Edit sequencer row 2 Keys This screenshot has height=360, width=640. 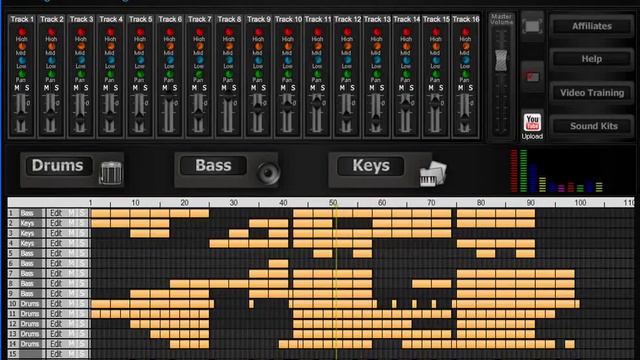[x=56, y=223]
